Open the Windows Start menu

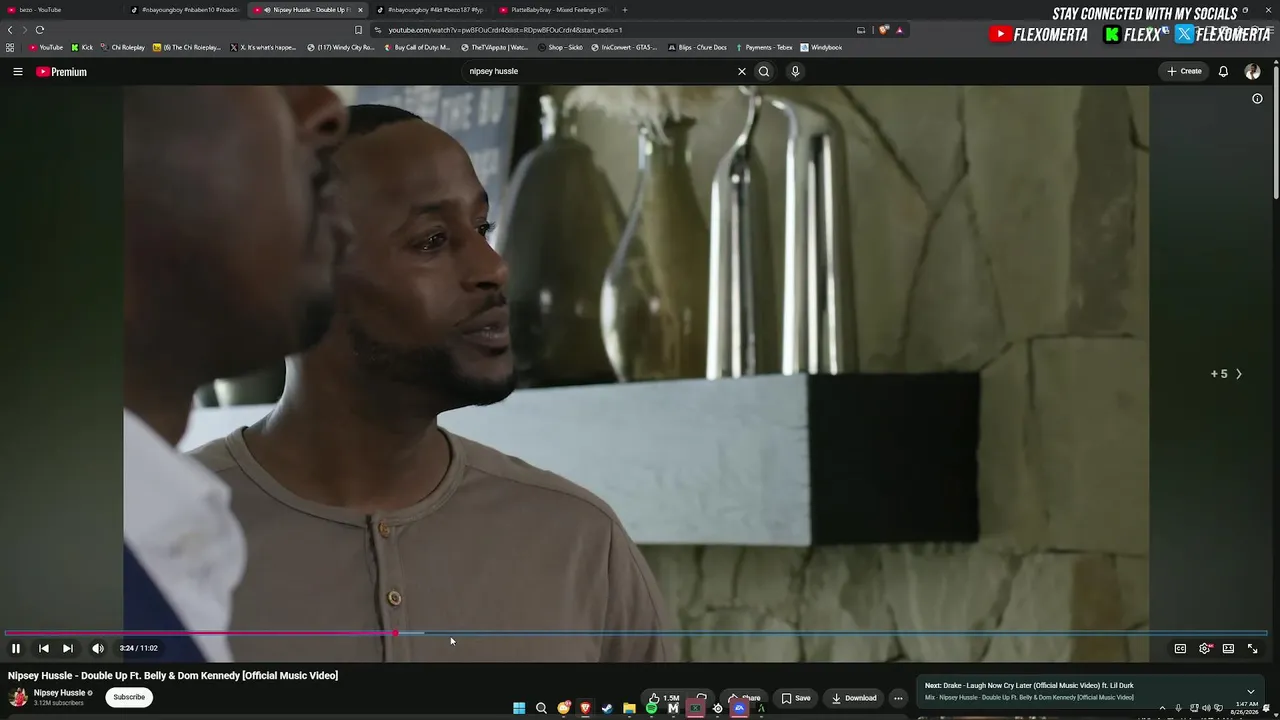[519, 708]
